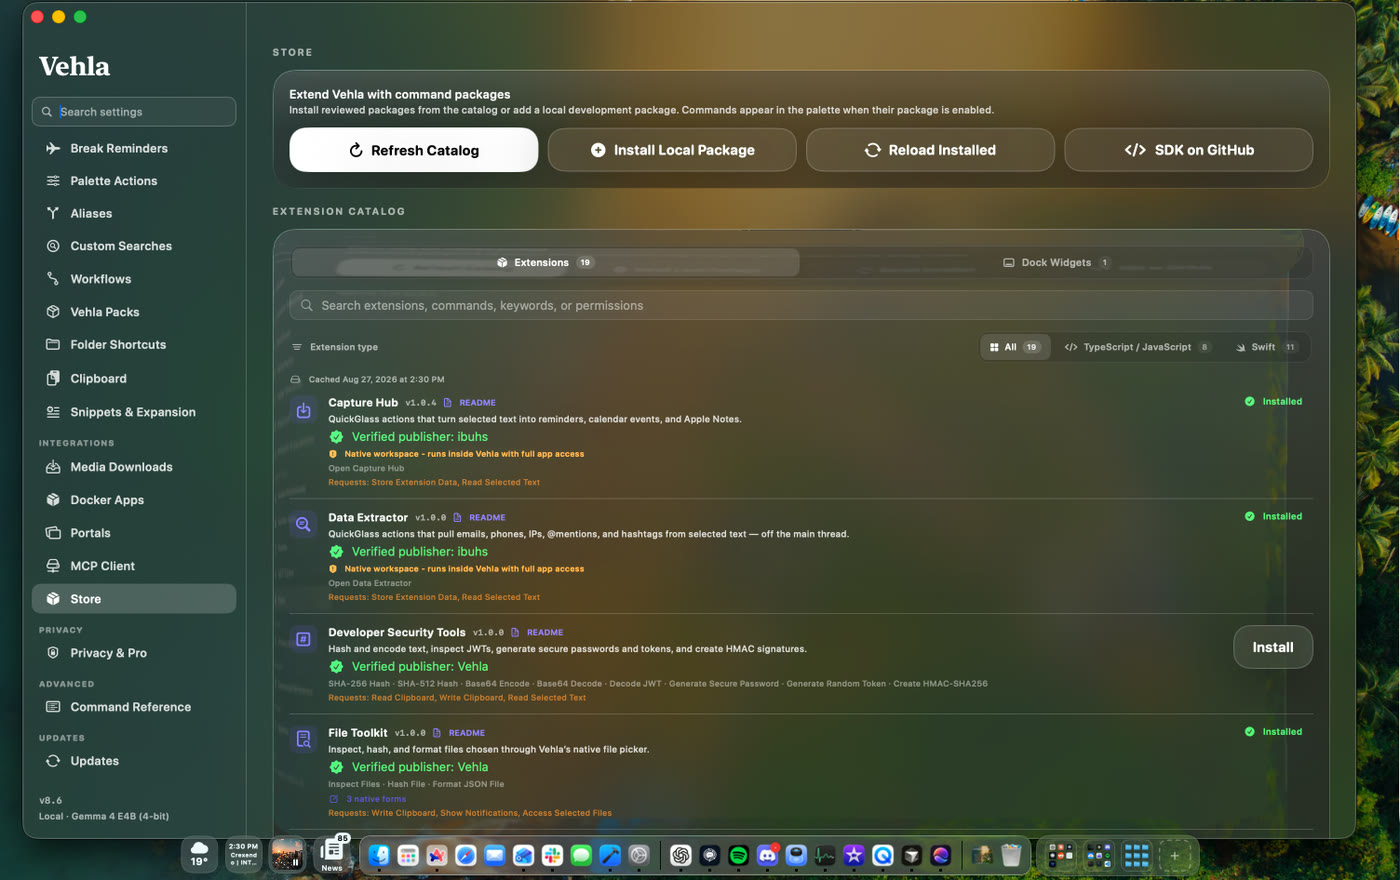Open Trash in the Dock
This screenshot has height=880, width=1400.
click(x=1011, y=855)
